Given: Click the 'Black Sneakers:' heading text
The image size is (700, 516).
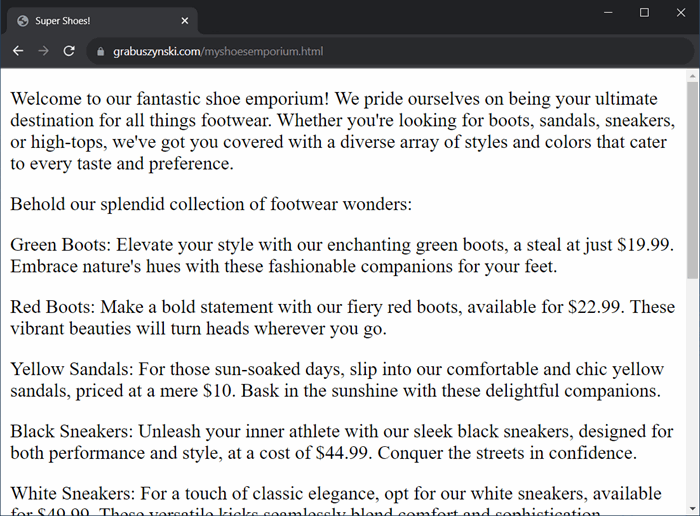Looking at the screenshot, I should click(72, 432).
